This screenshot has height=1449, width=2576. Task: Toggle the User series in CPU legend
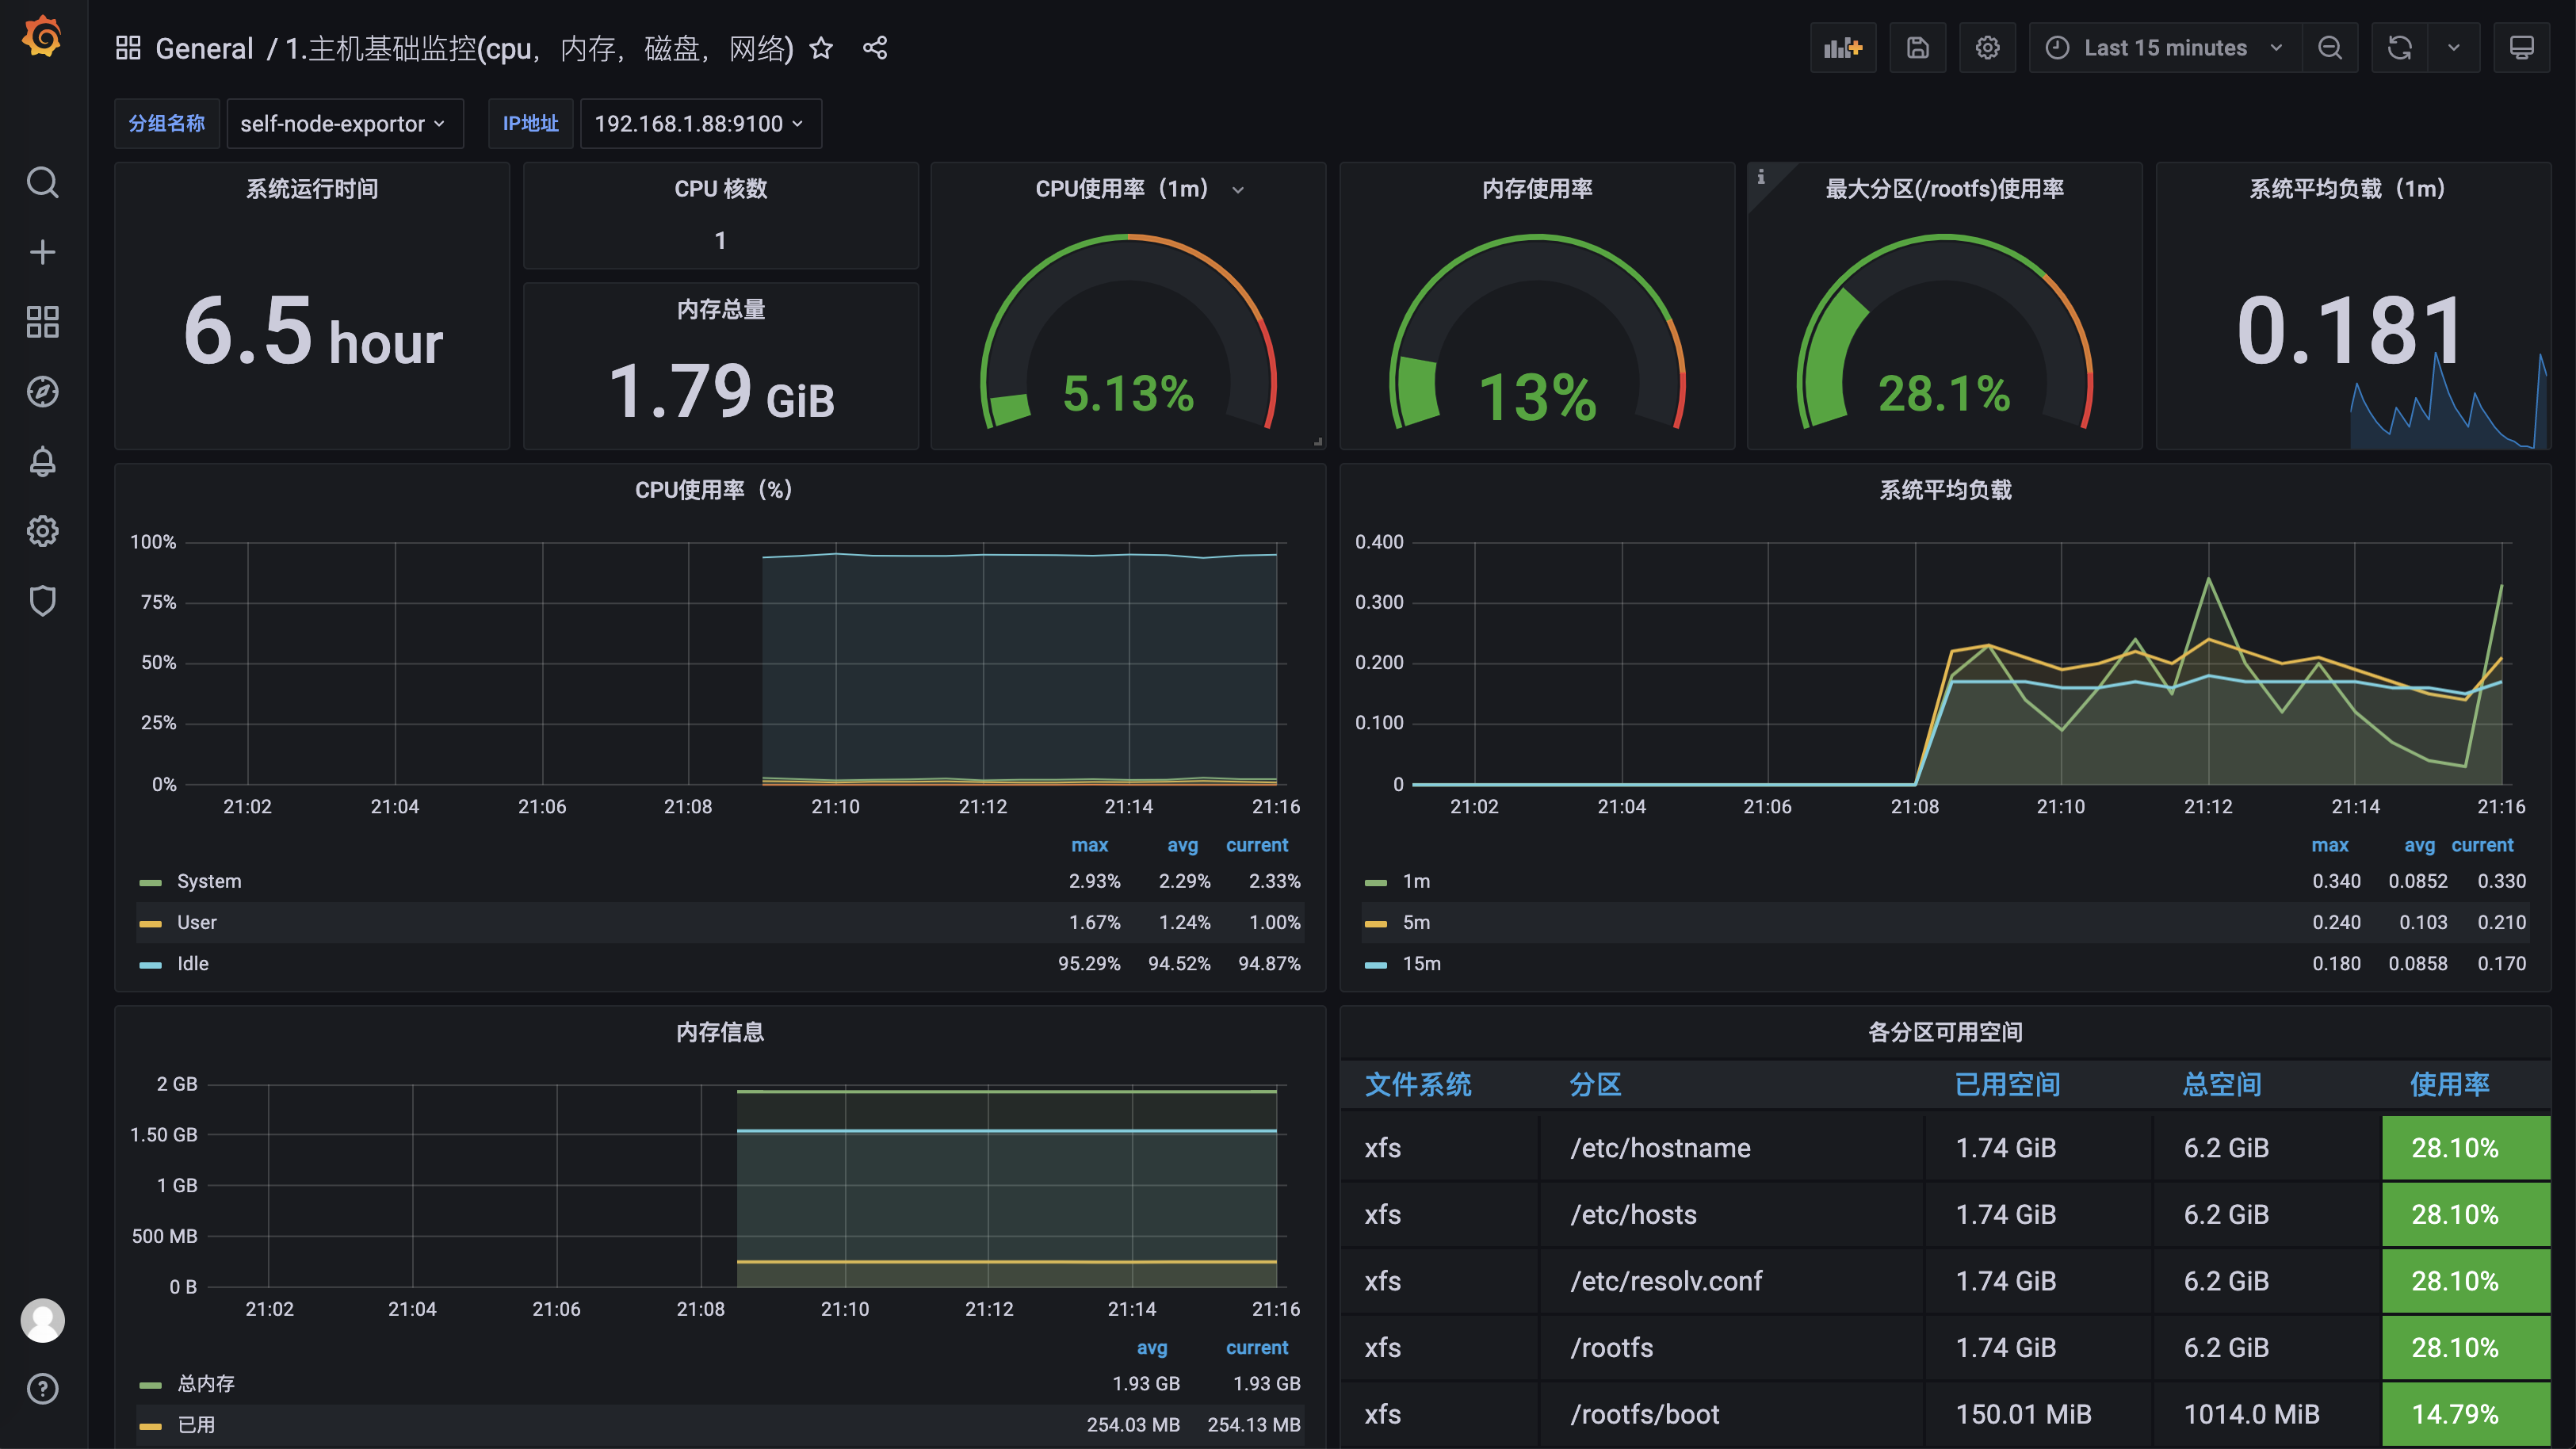tap(197, 922)
